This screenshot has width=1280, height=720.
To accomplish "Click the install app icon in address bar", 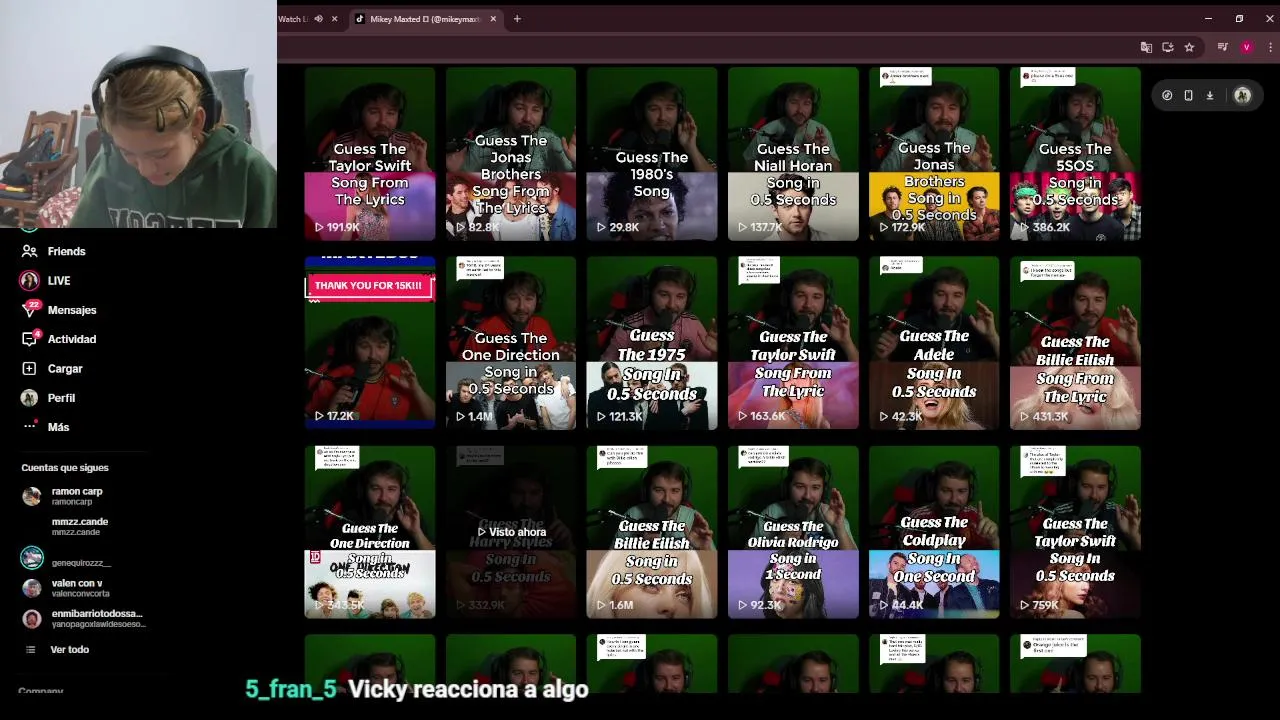I will coord(1167,47).
